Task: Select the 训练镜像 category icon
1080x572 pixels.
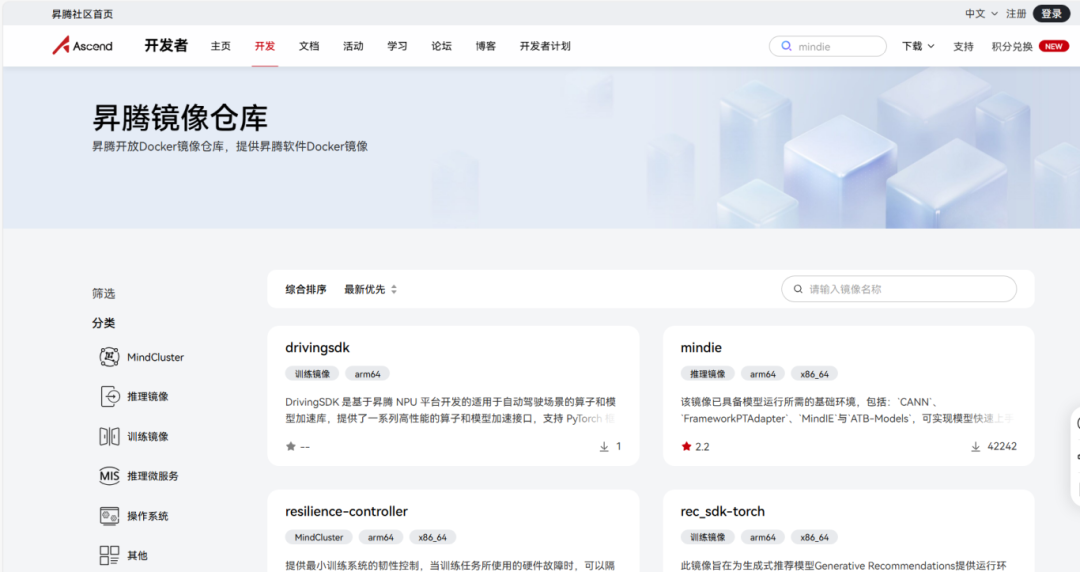Action: (x=109, y=437)
